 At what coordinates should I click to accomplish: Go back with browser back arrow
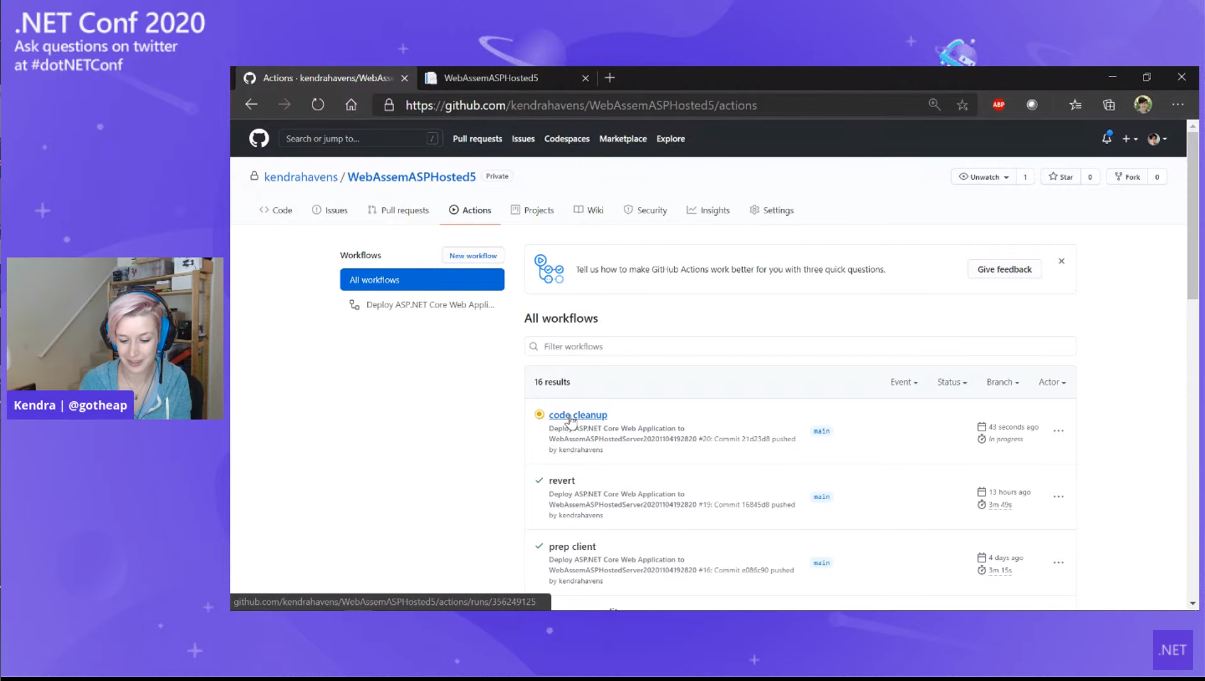tap(252, 104)
